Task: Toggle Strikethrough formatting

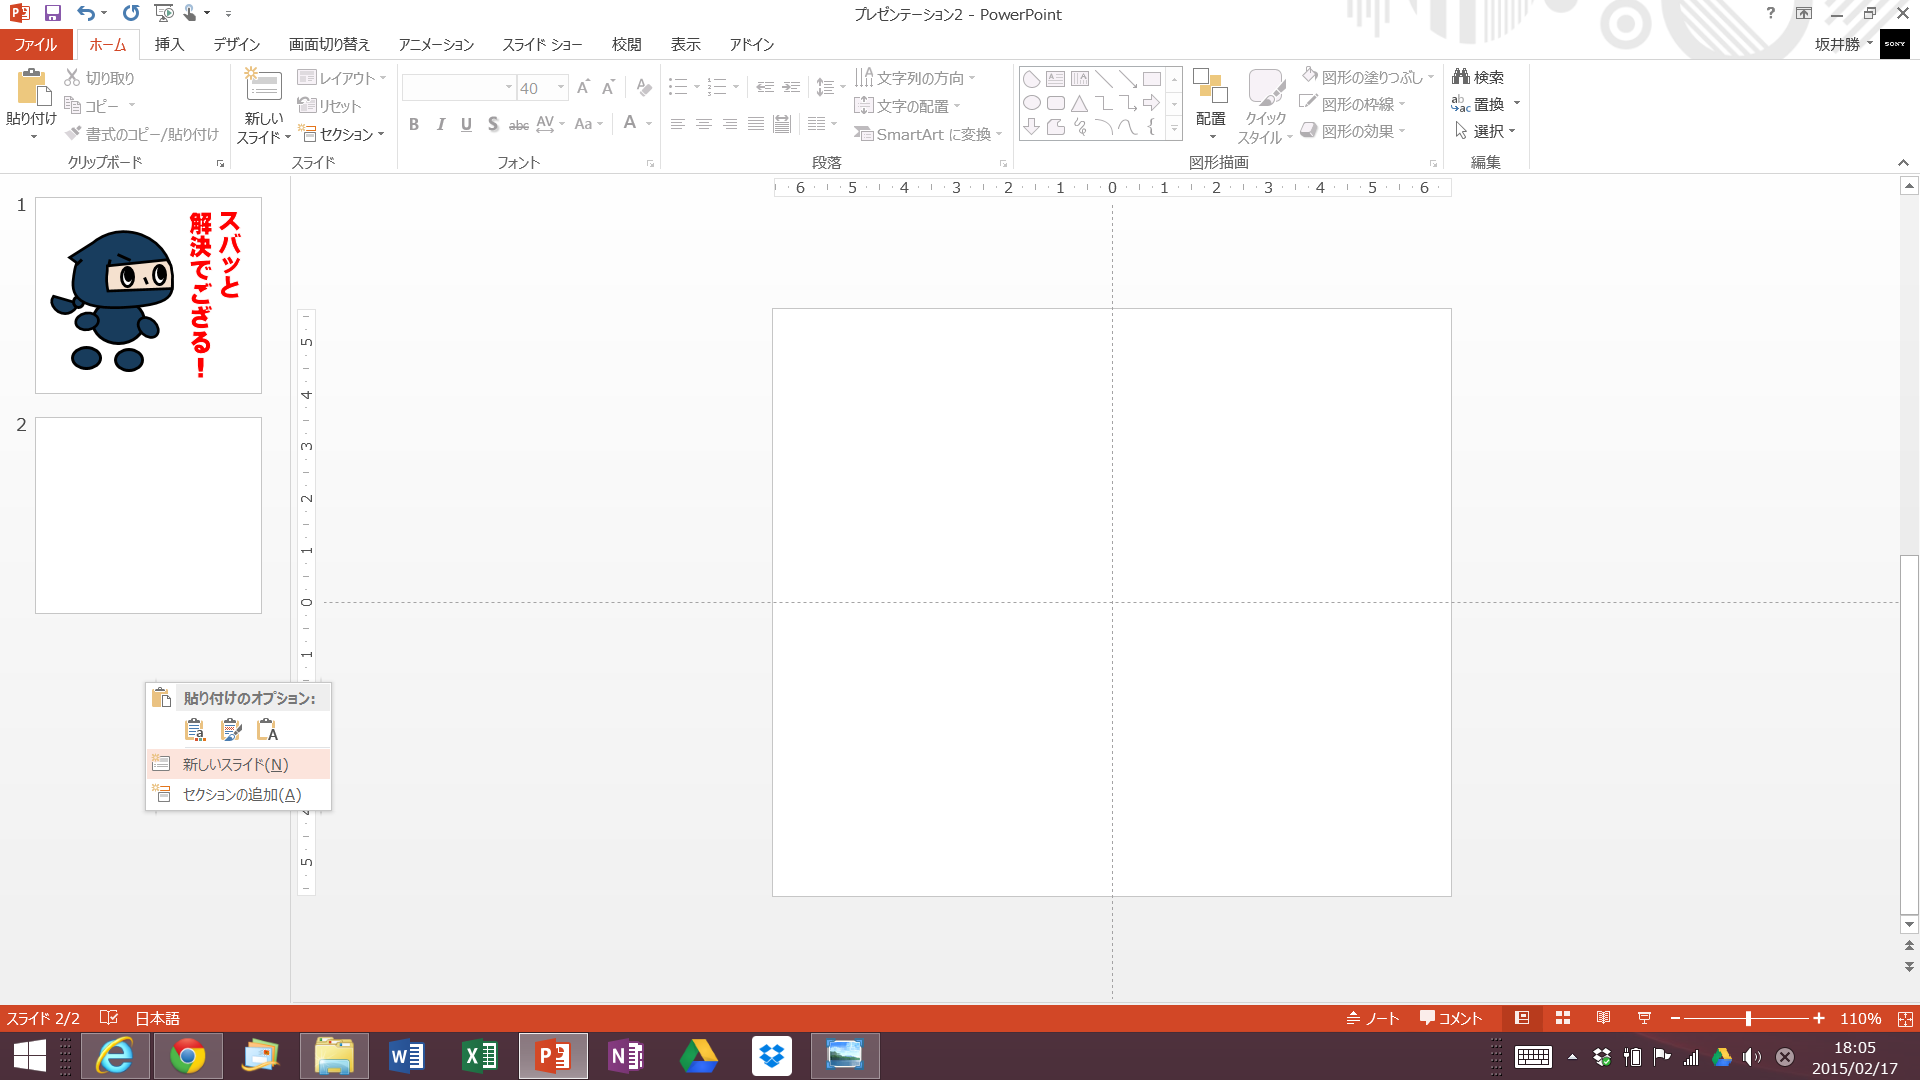Action: click(x=519, y=124)
